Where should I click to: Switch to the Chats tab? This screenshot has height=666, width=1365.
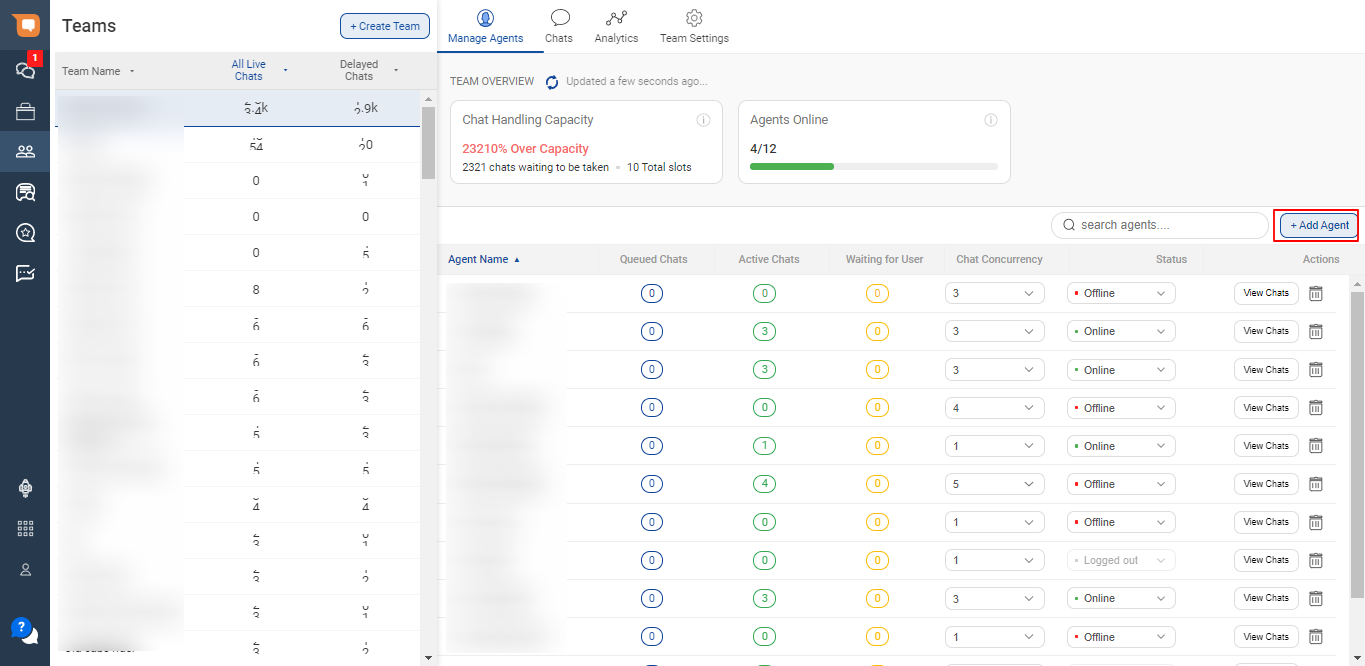(x=559, y=27)
